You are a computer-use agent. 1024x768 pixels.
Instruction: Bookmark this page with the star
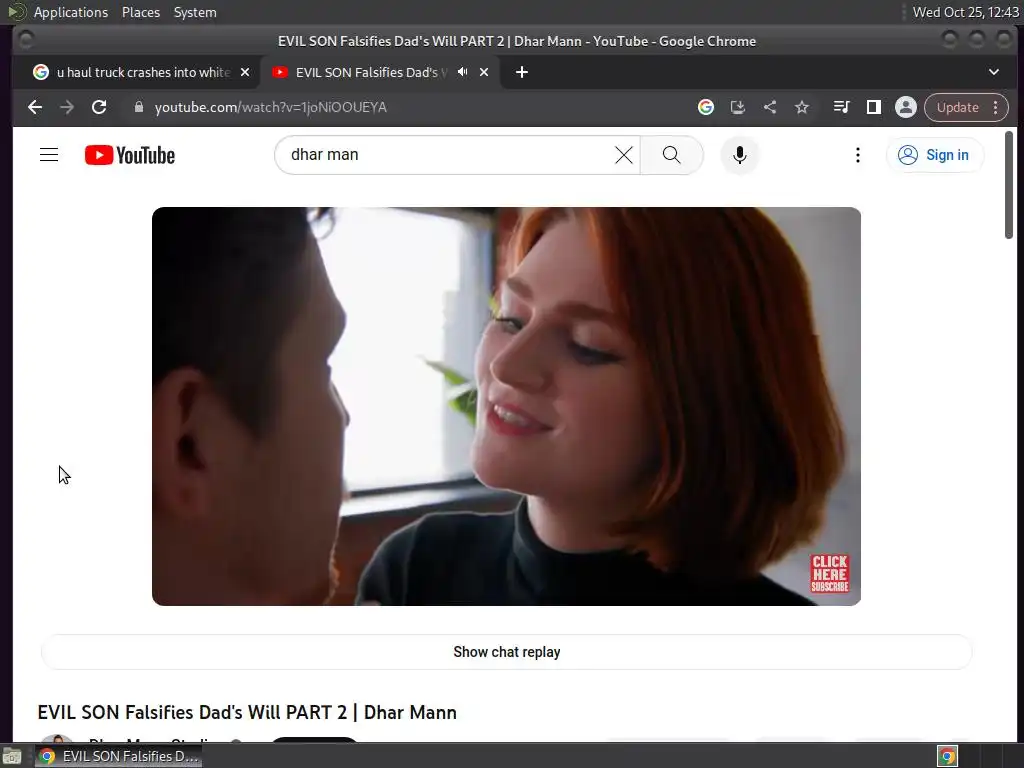802,107
